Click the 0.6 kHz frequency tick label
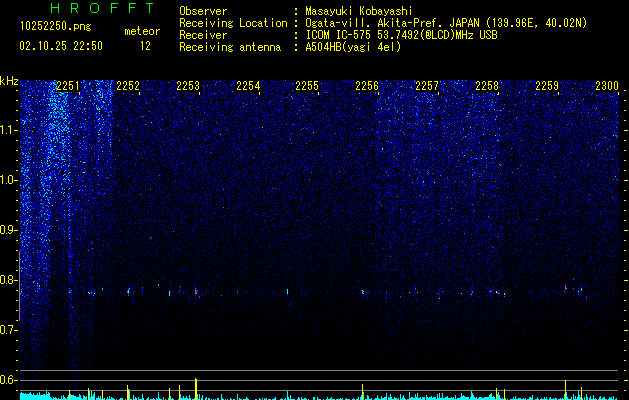Screen dimensions: 629x400 click(x=9, y=380)
